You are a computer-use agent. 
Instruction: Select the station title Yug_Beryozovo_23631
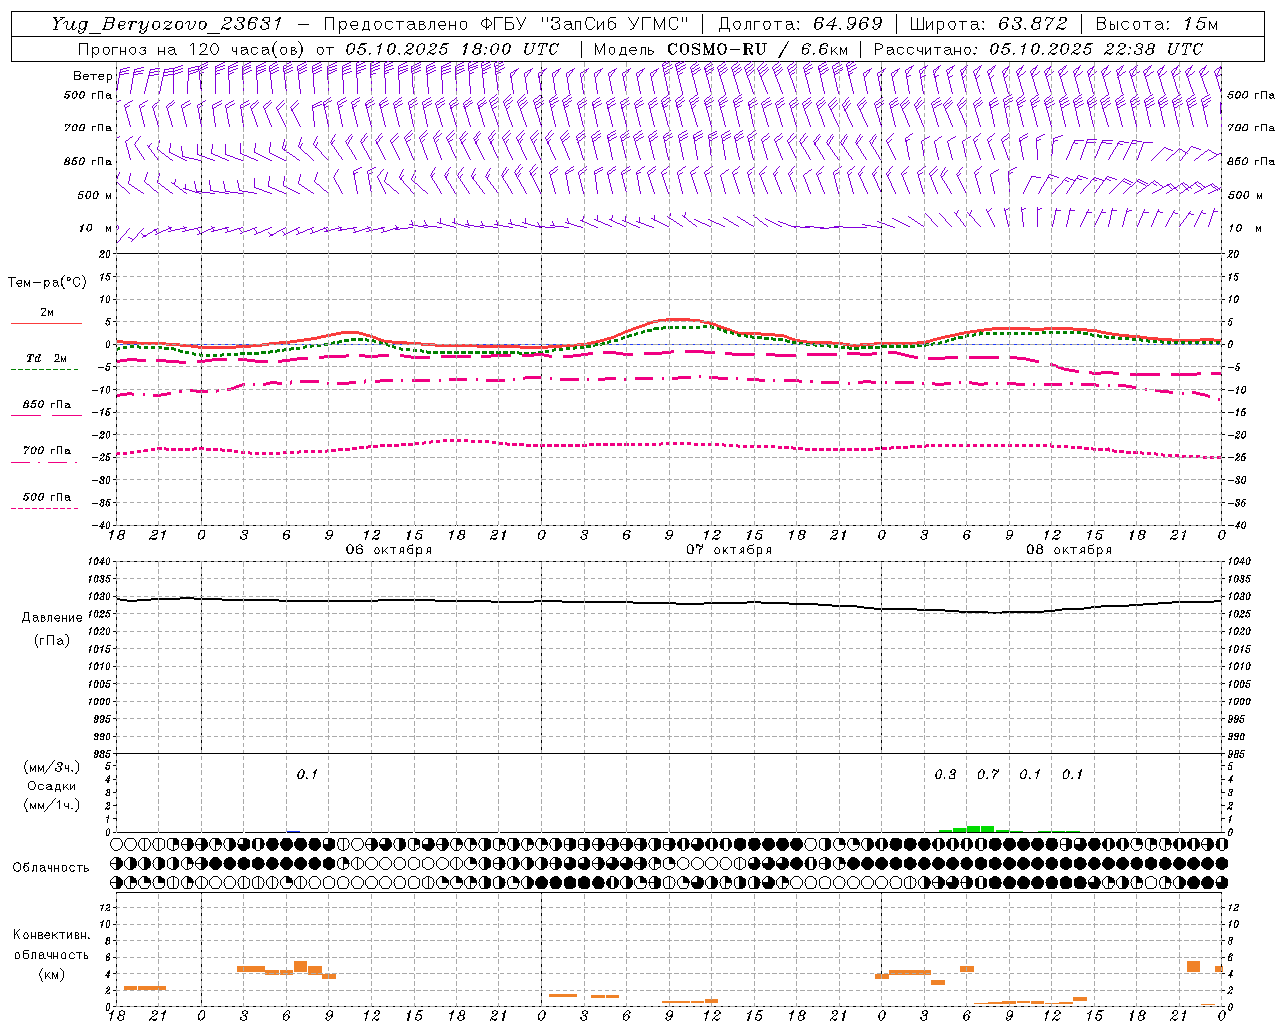point(167,24)
